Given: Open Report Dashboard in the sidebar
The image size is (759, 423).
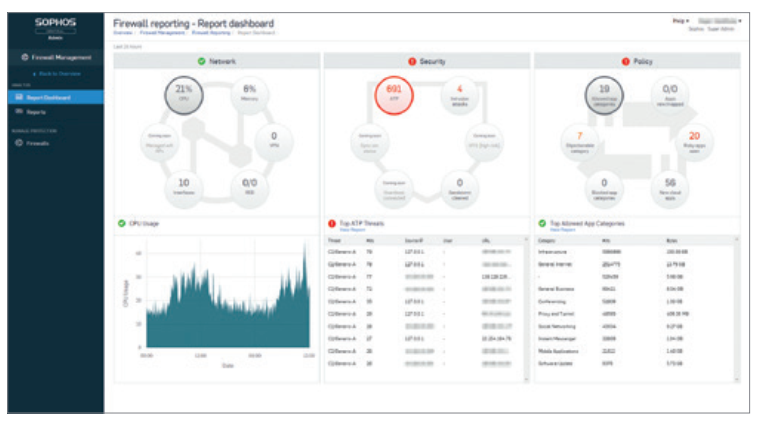Looking at the screenshot, I should [55, 97].
